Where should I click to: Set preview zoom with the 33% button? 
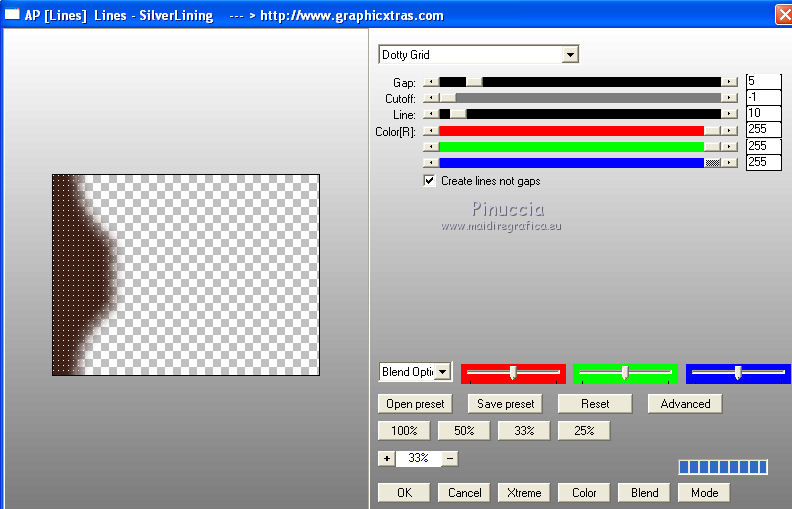(x=524, y=431)
